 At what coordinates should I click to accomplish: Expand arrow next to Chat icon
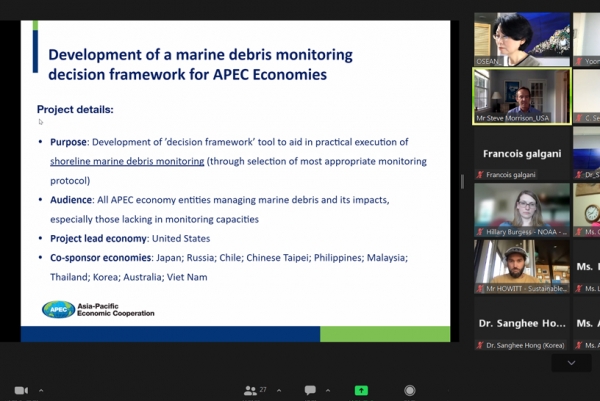(328, 391)
